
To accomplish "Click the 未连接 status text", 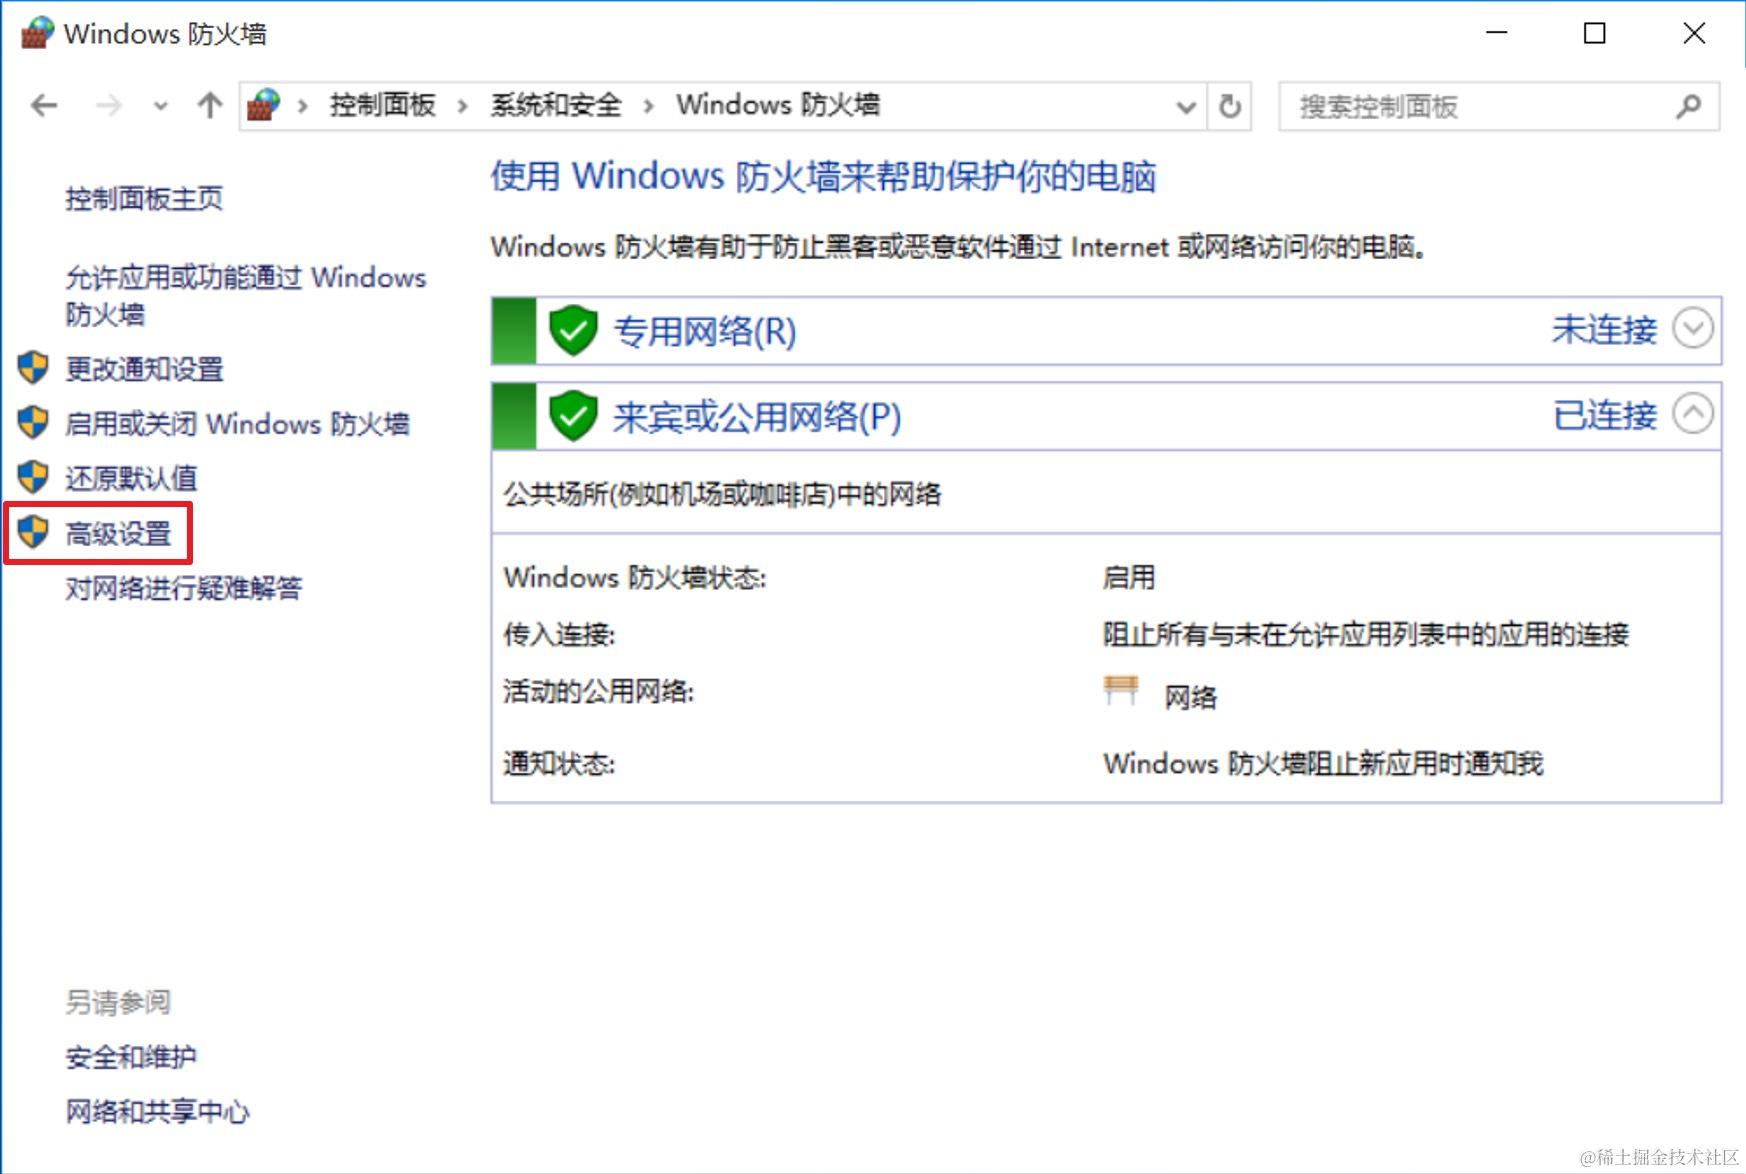I will click(1604, 329).
